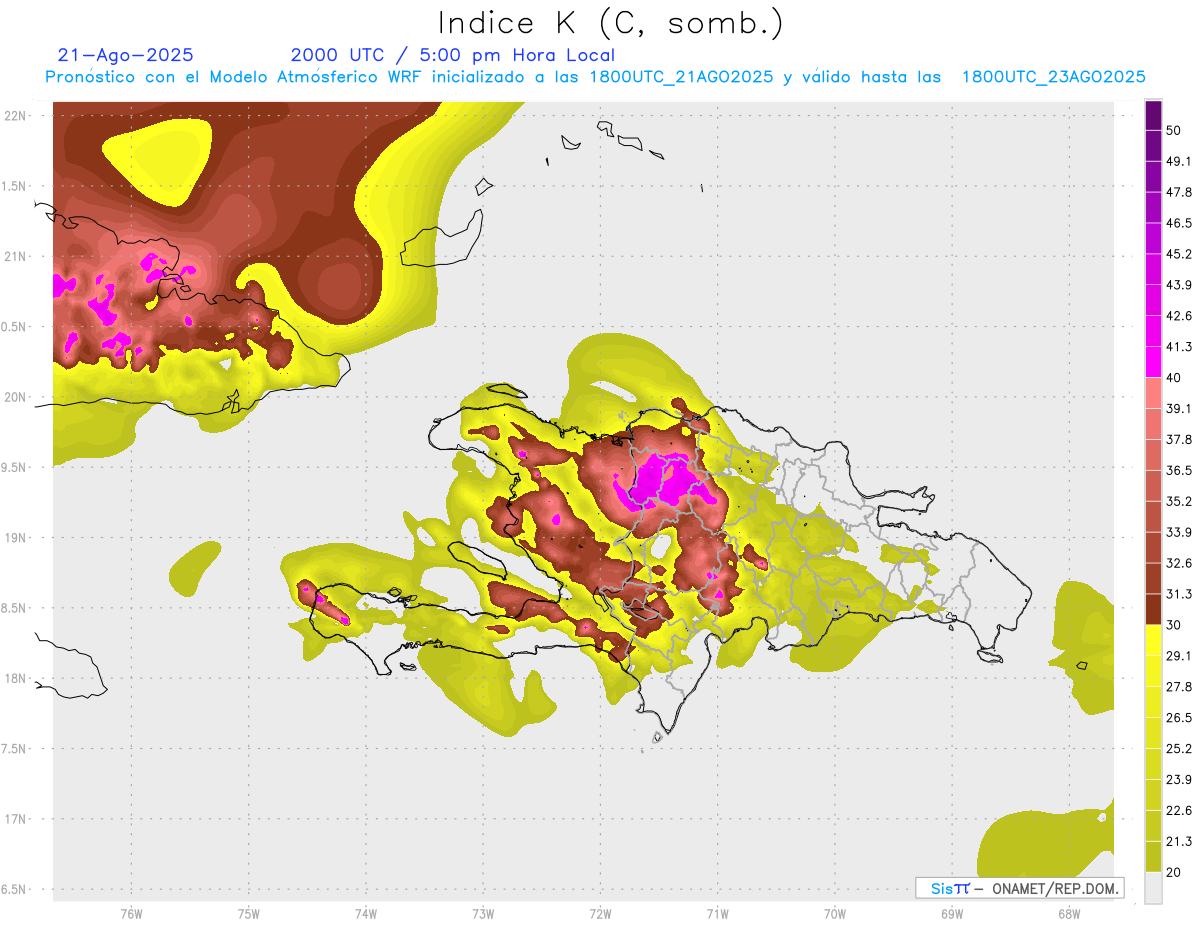Click the magenta legend band between 40 and 41.3
Screen dimensions: 1200x927
pos(1154,362)
